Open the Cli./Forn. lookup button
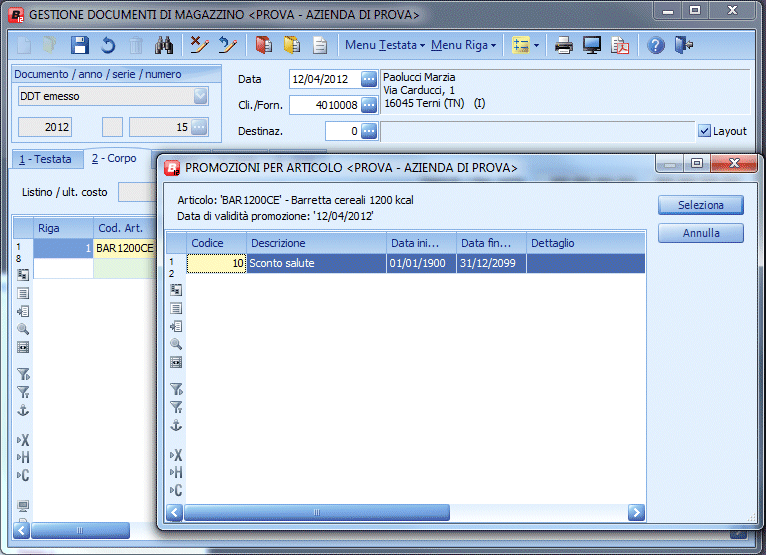The image size is (766, 555). 369,105
